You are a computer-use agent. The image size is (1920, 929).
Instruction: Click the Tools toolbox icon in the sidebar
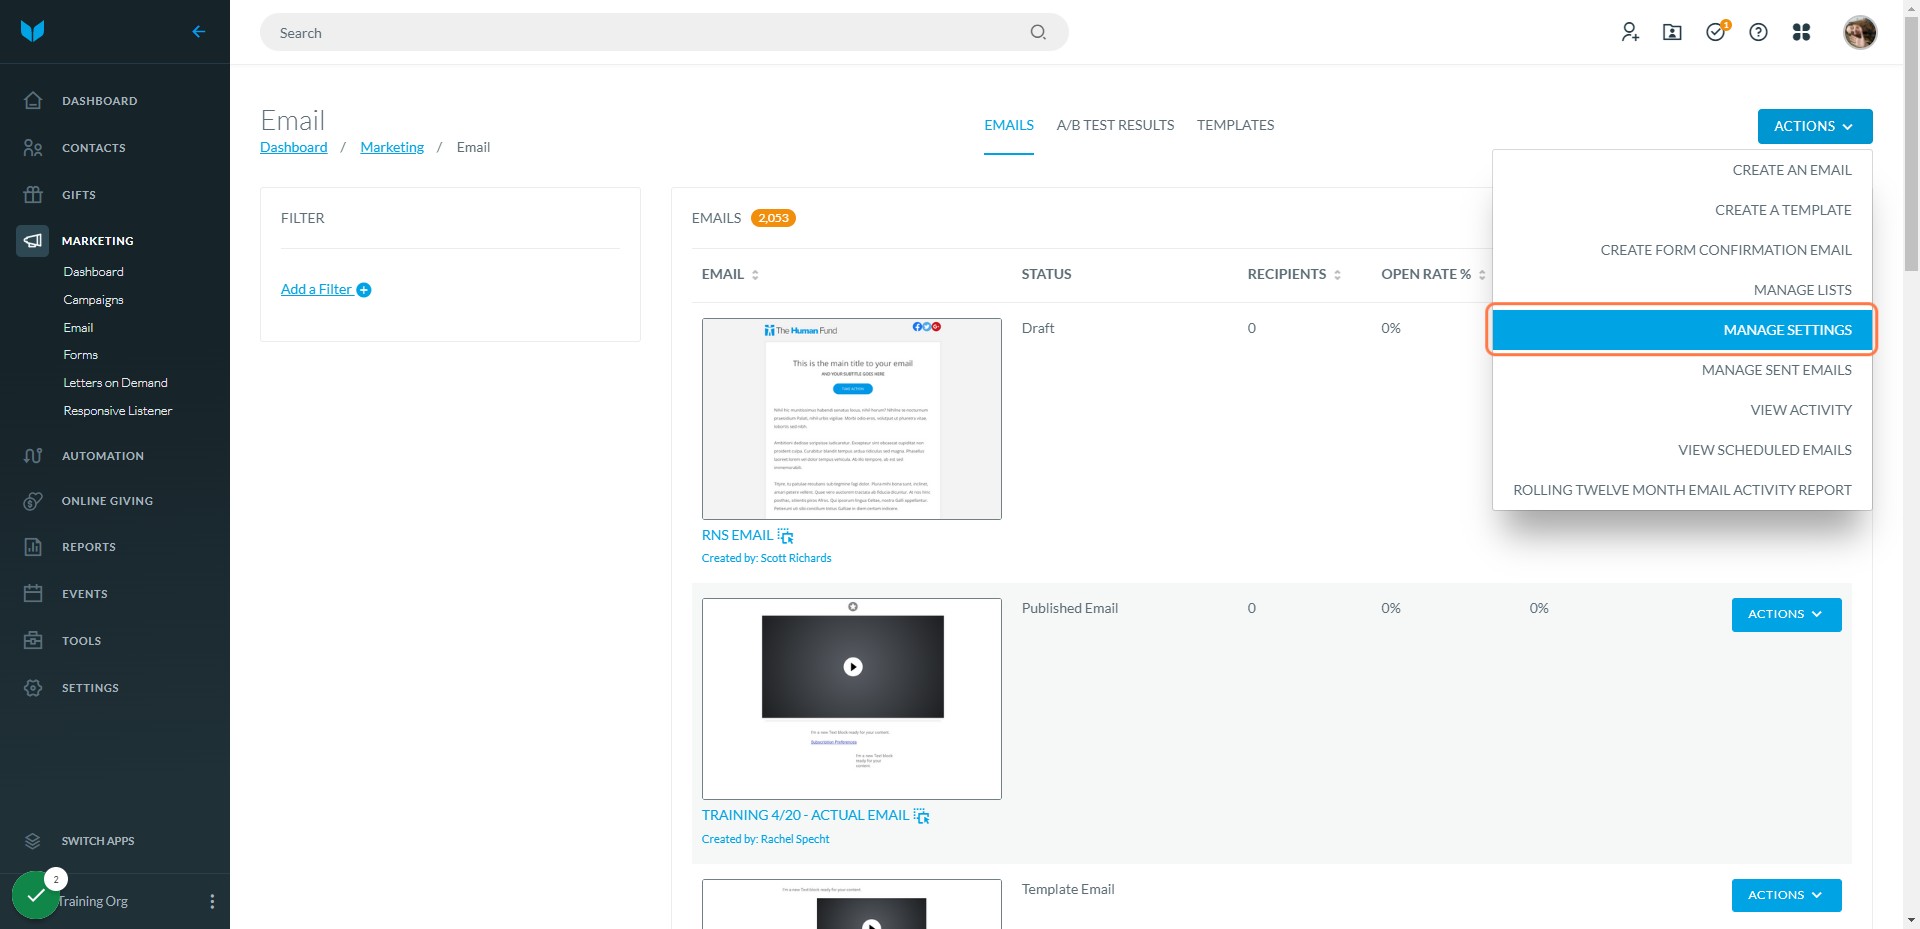[x=33, y=640]
